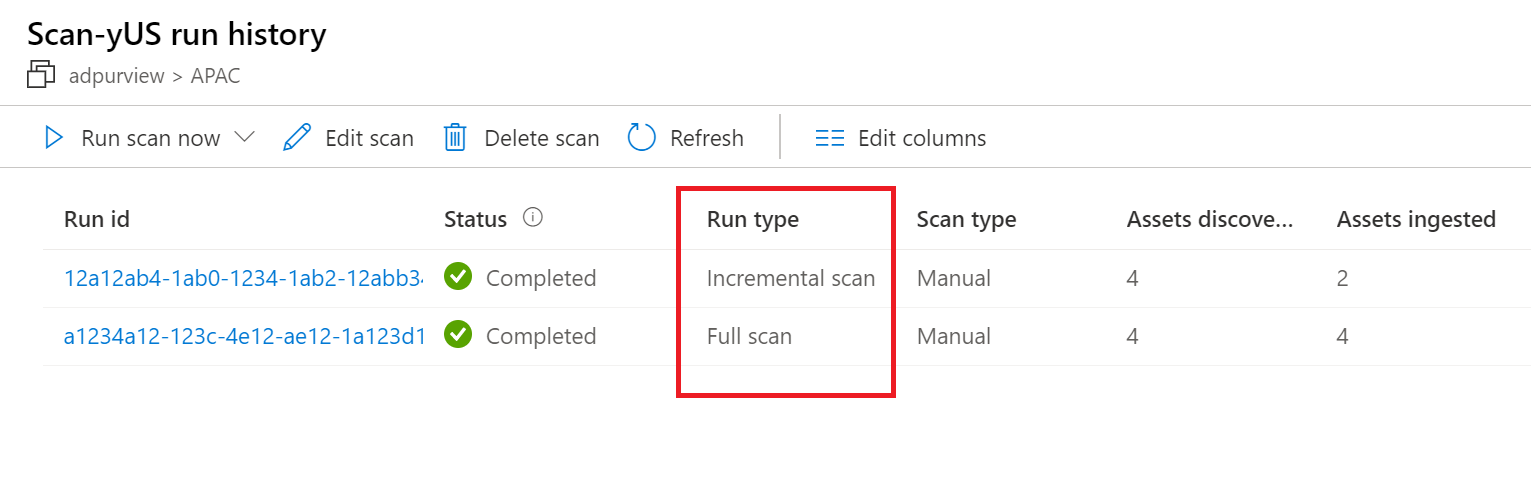The width and height of the screenshot is (1531, 502).
Task: Click the Delete scan label text
Action: [542, 138]
